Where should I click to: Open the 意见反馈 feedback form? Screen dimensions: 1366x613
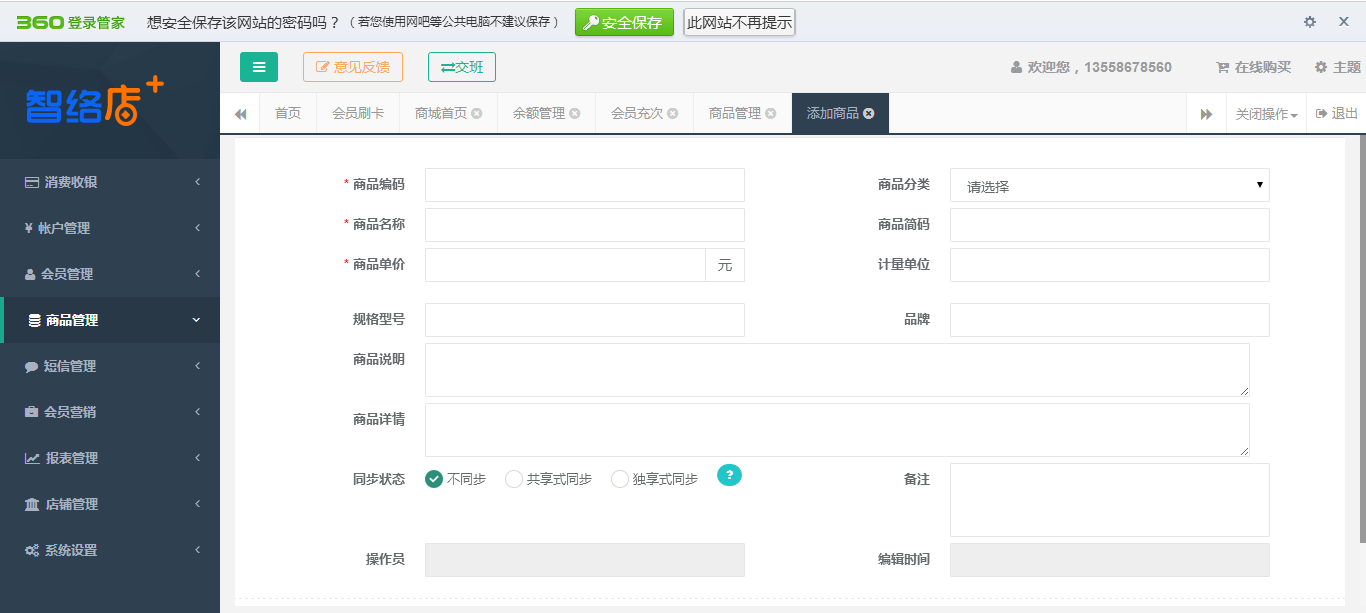tap(352, 67)
